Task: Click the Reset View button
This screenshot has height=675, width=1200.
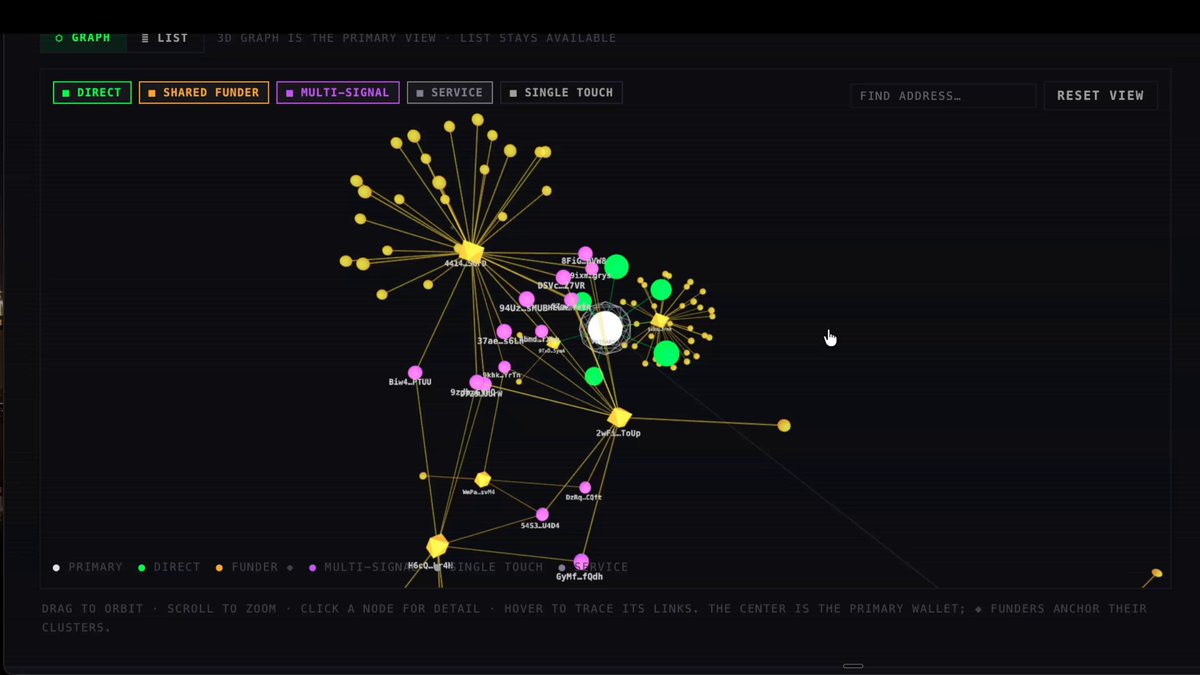Action: 1100,96
